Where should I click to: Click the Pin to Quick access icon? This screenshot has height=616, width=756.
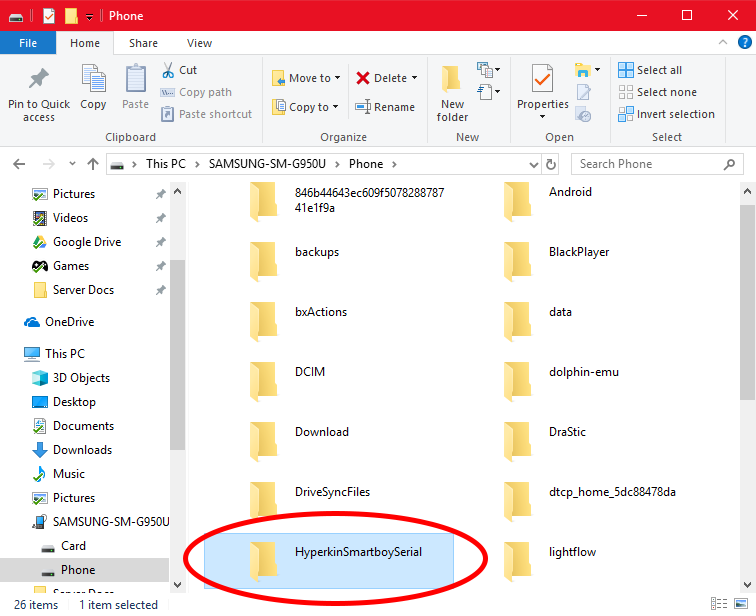point(39,79)
